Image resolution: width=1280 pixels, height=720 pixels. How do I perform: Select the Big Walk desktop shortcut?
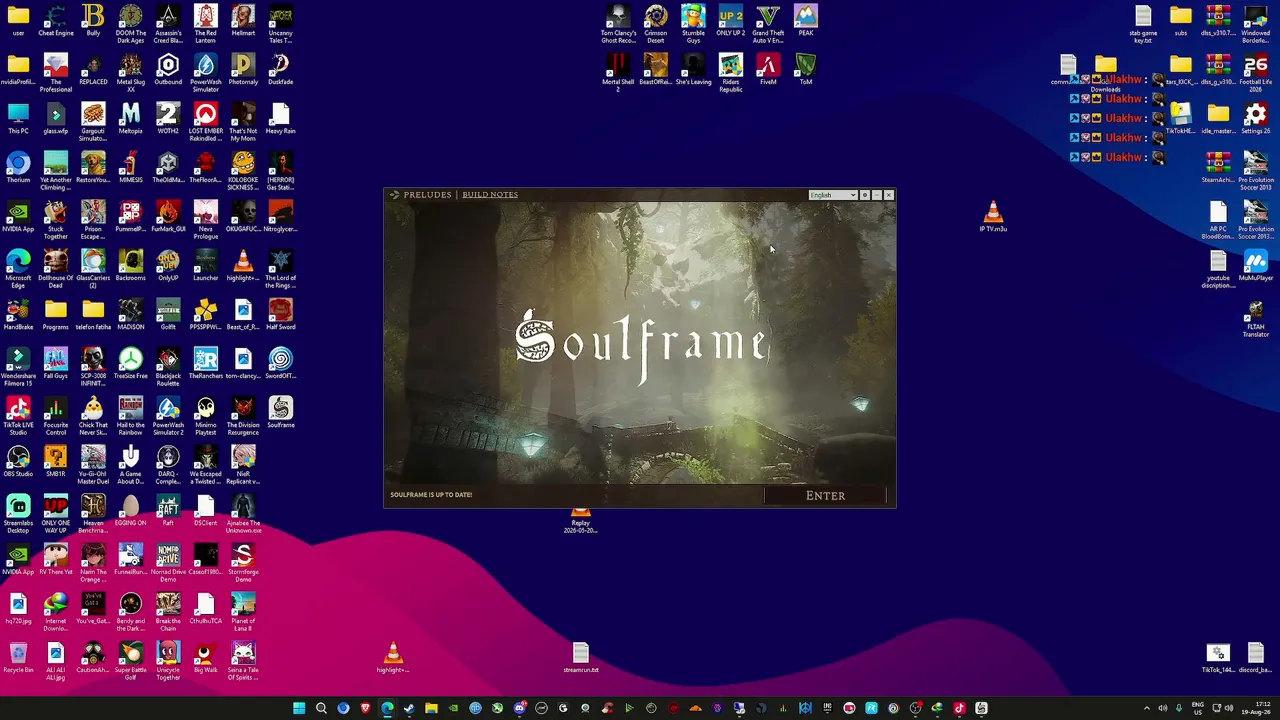pos(206,658)
